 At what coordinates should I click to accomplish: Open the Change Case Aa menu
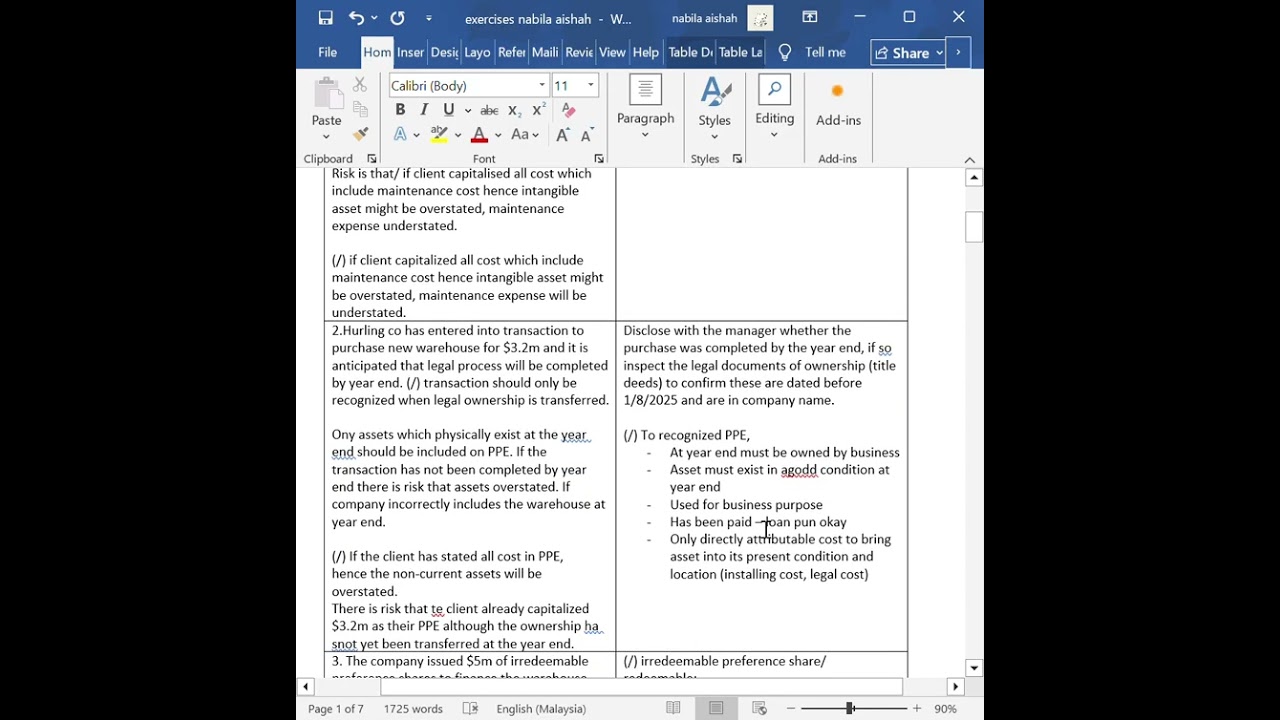coord(525,134)
